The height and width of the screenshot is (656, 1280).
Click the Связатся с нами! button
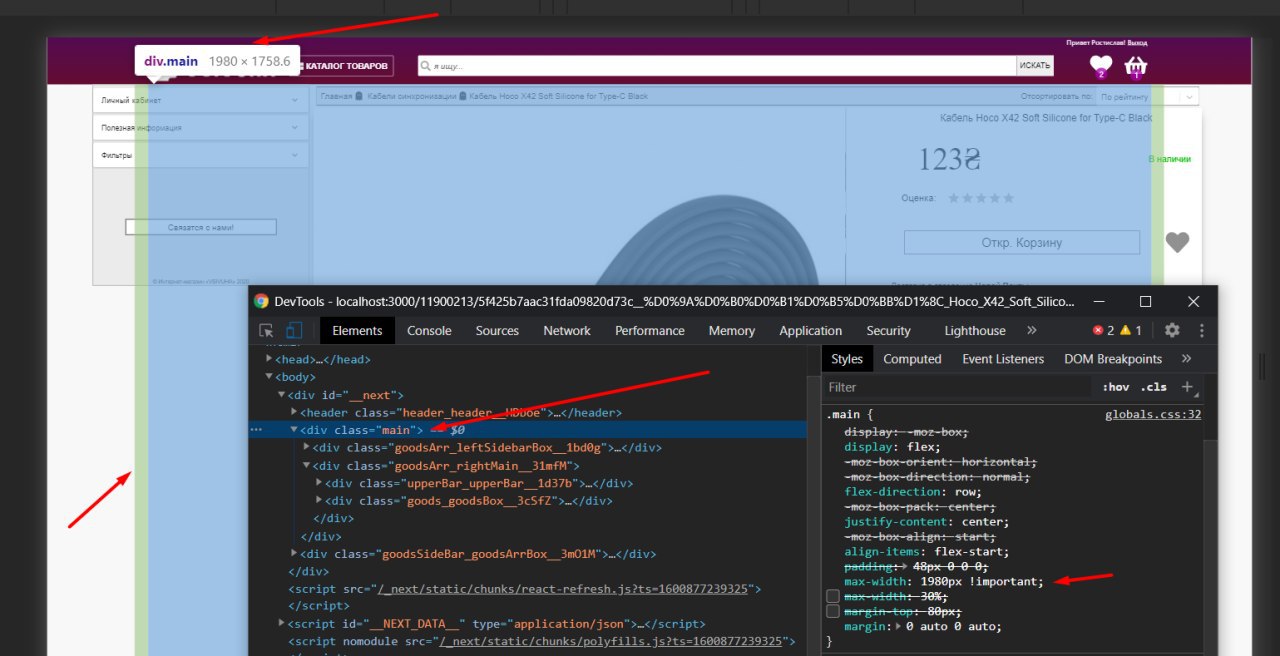(200, 227)
